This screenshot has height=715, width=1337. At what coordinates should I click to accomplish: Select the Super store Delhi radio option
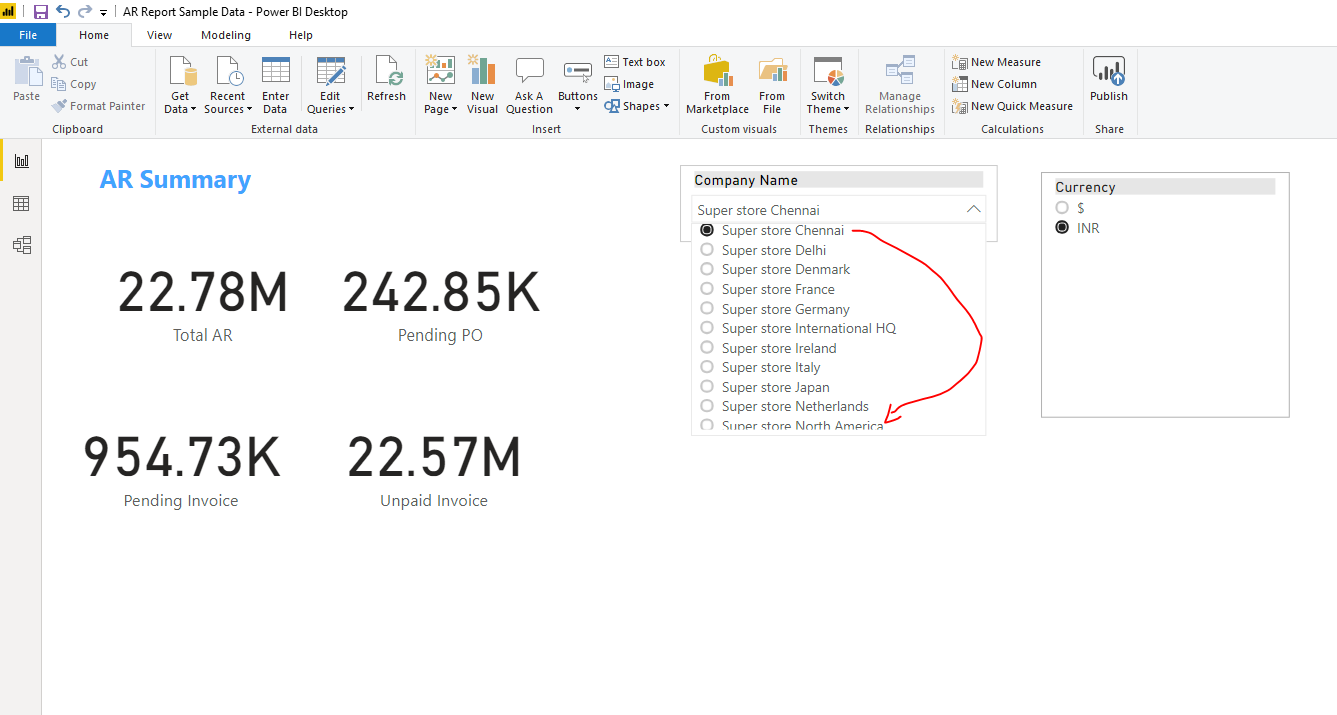707,250
